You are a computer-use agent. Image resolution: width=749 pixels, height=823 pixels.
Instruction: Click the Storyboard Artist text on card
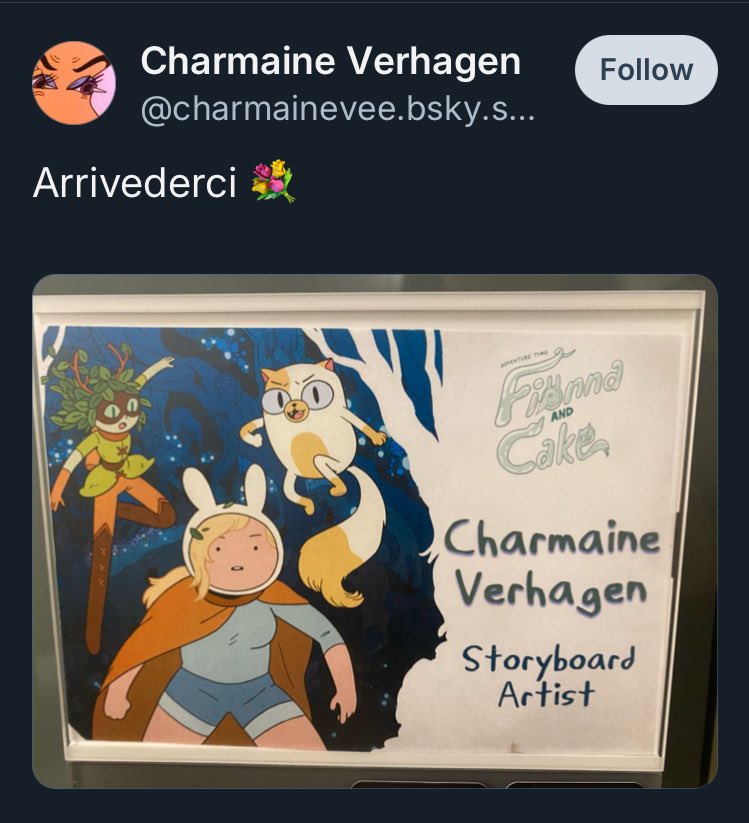(x=548, y=677)
